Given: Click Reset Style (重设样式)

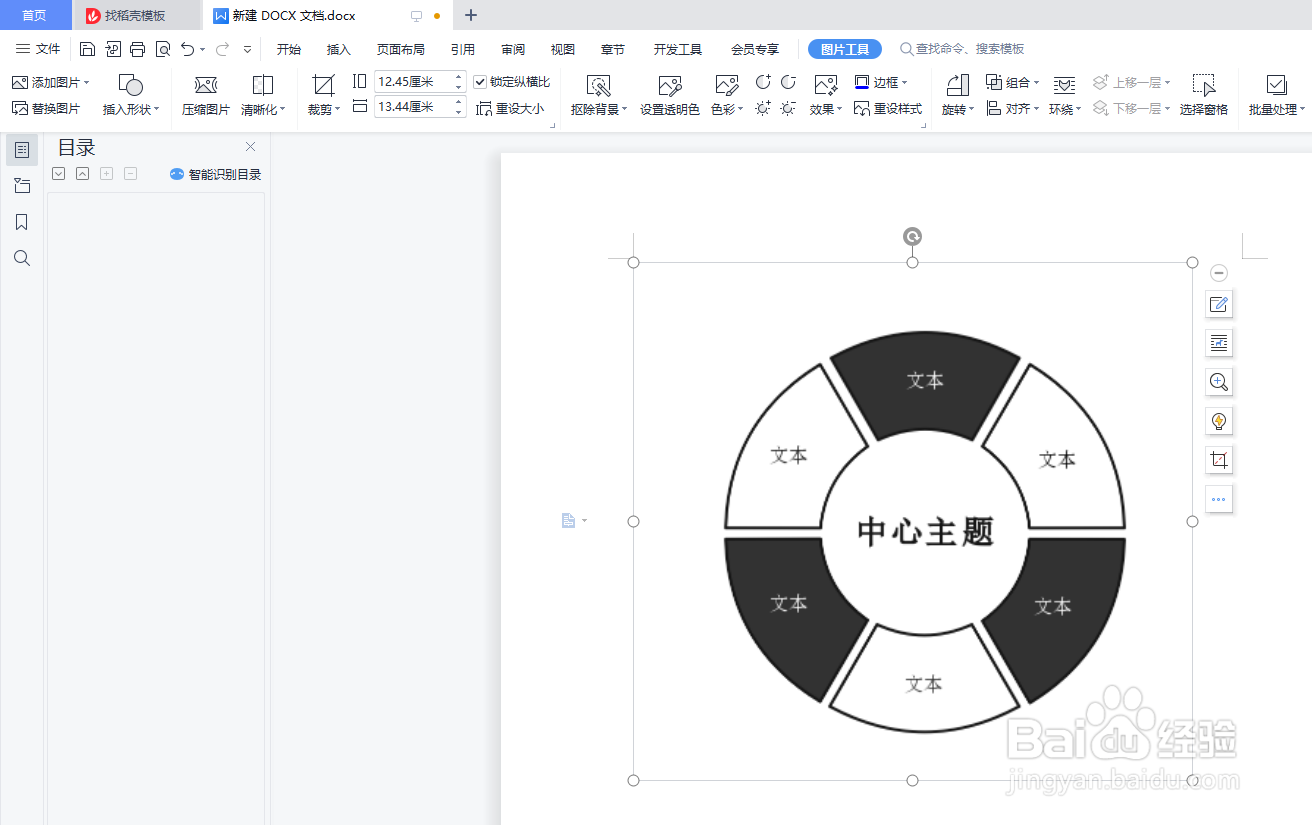Looking at the screenshot, I should [888, 108].
